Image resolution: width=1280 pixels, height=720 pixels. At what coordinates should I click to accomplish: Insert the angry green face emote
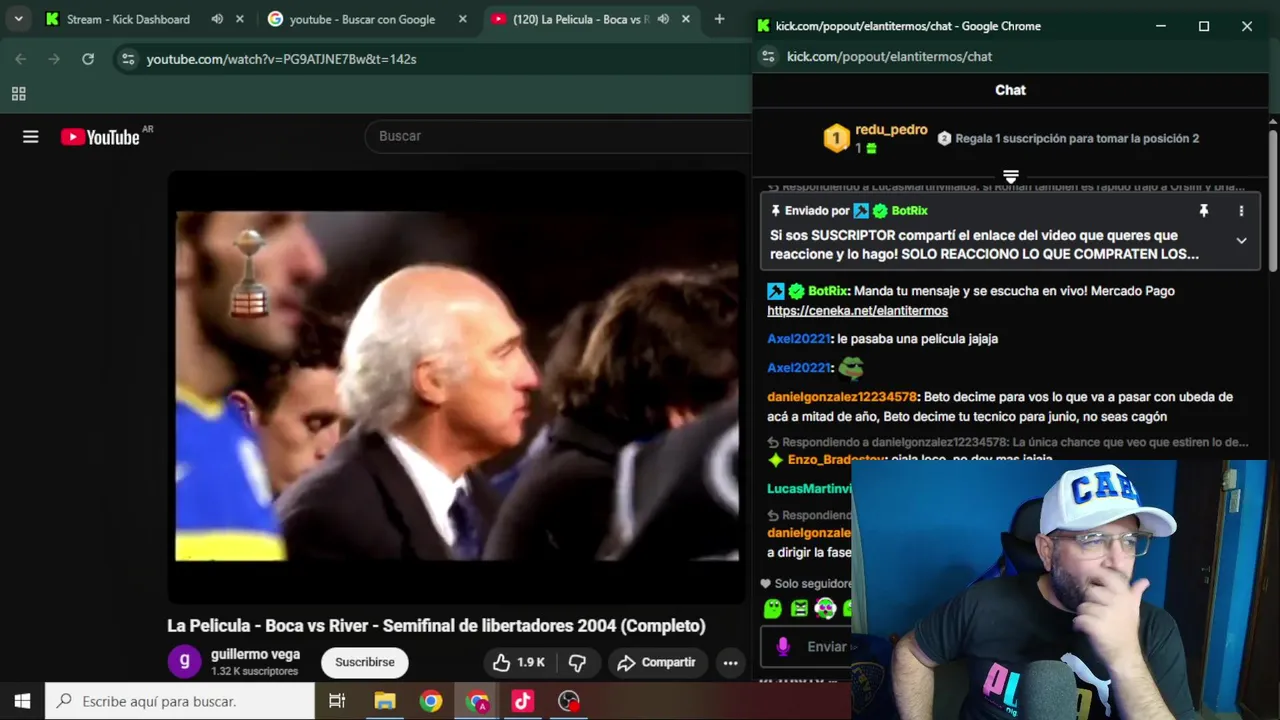click(799, 608)
